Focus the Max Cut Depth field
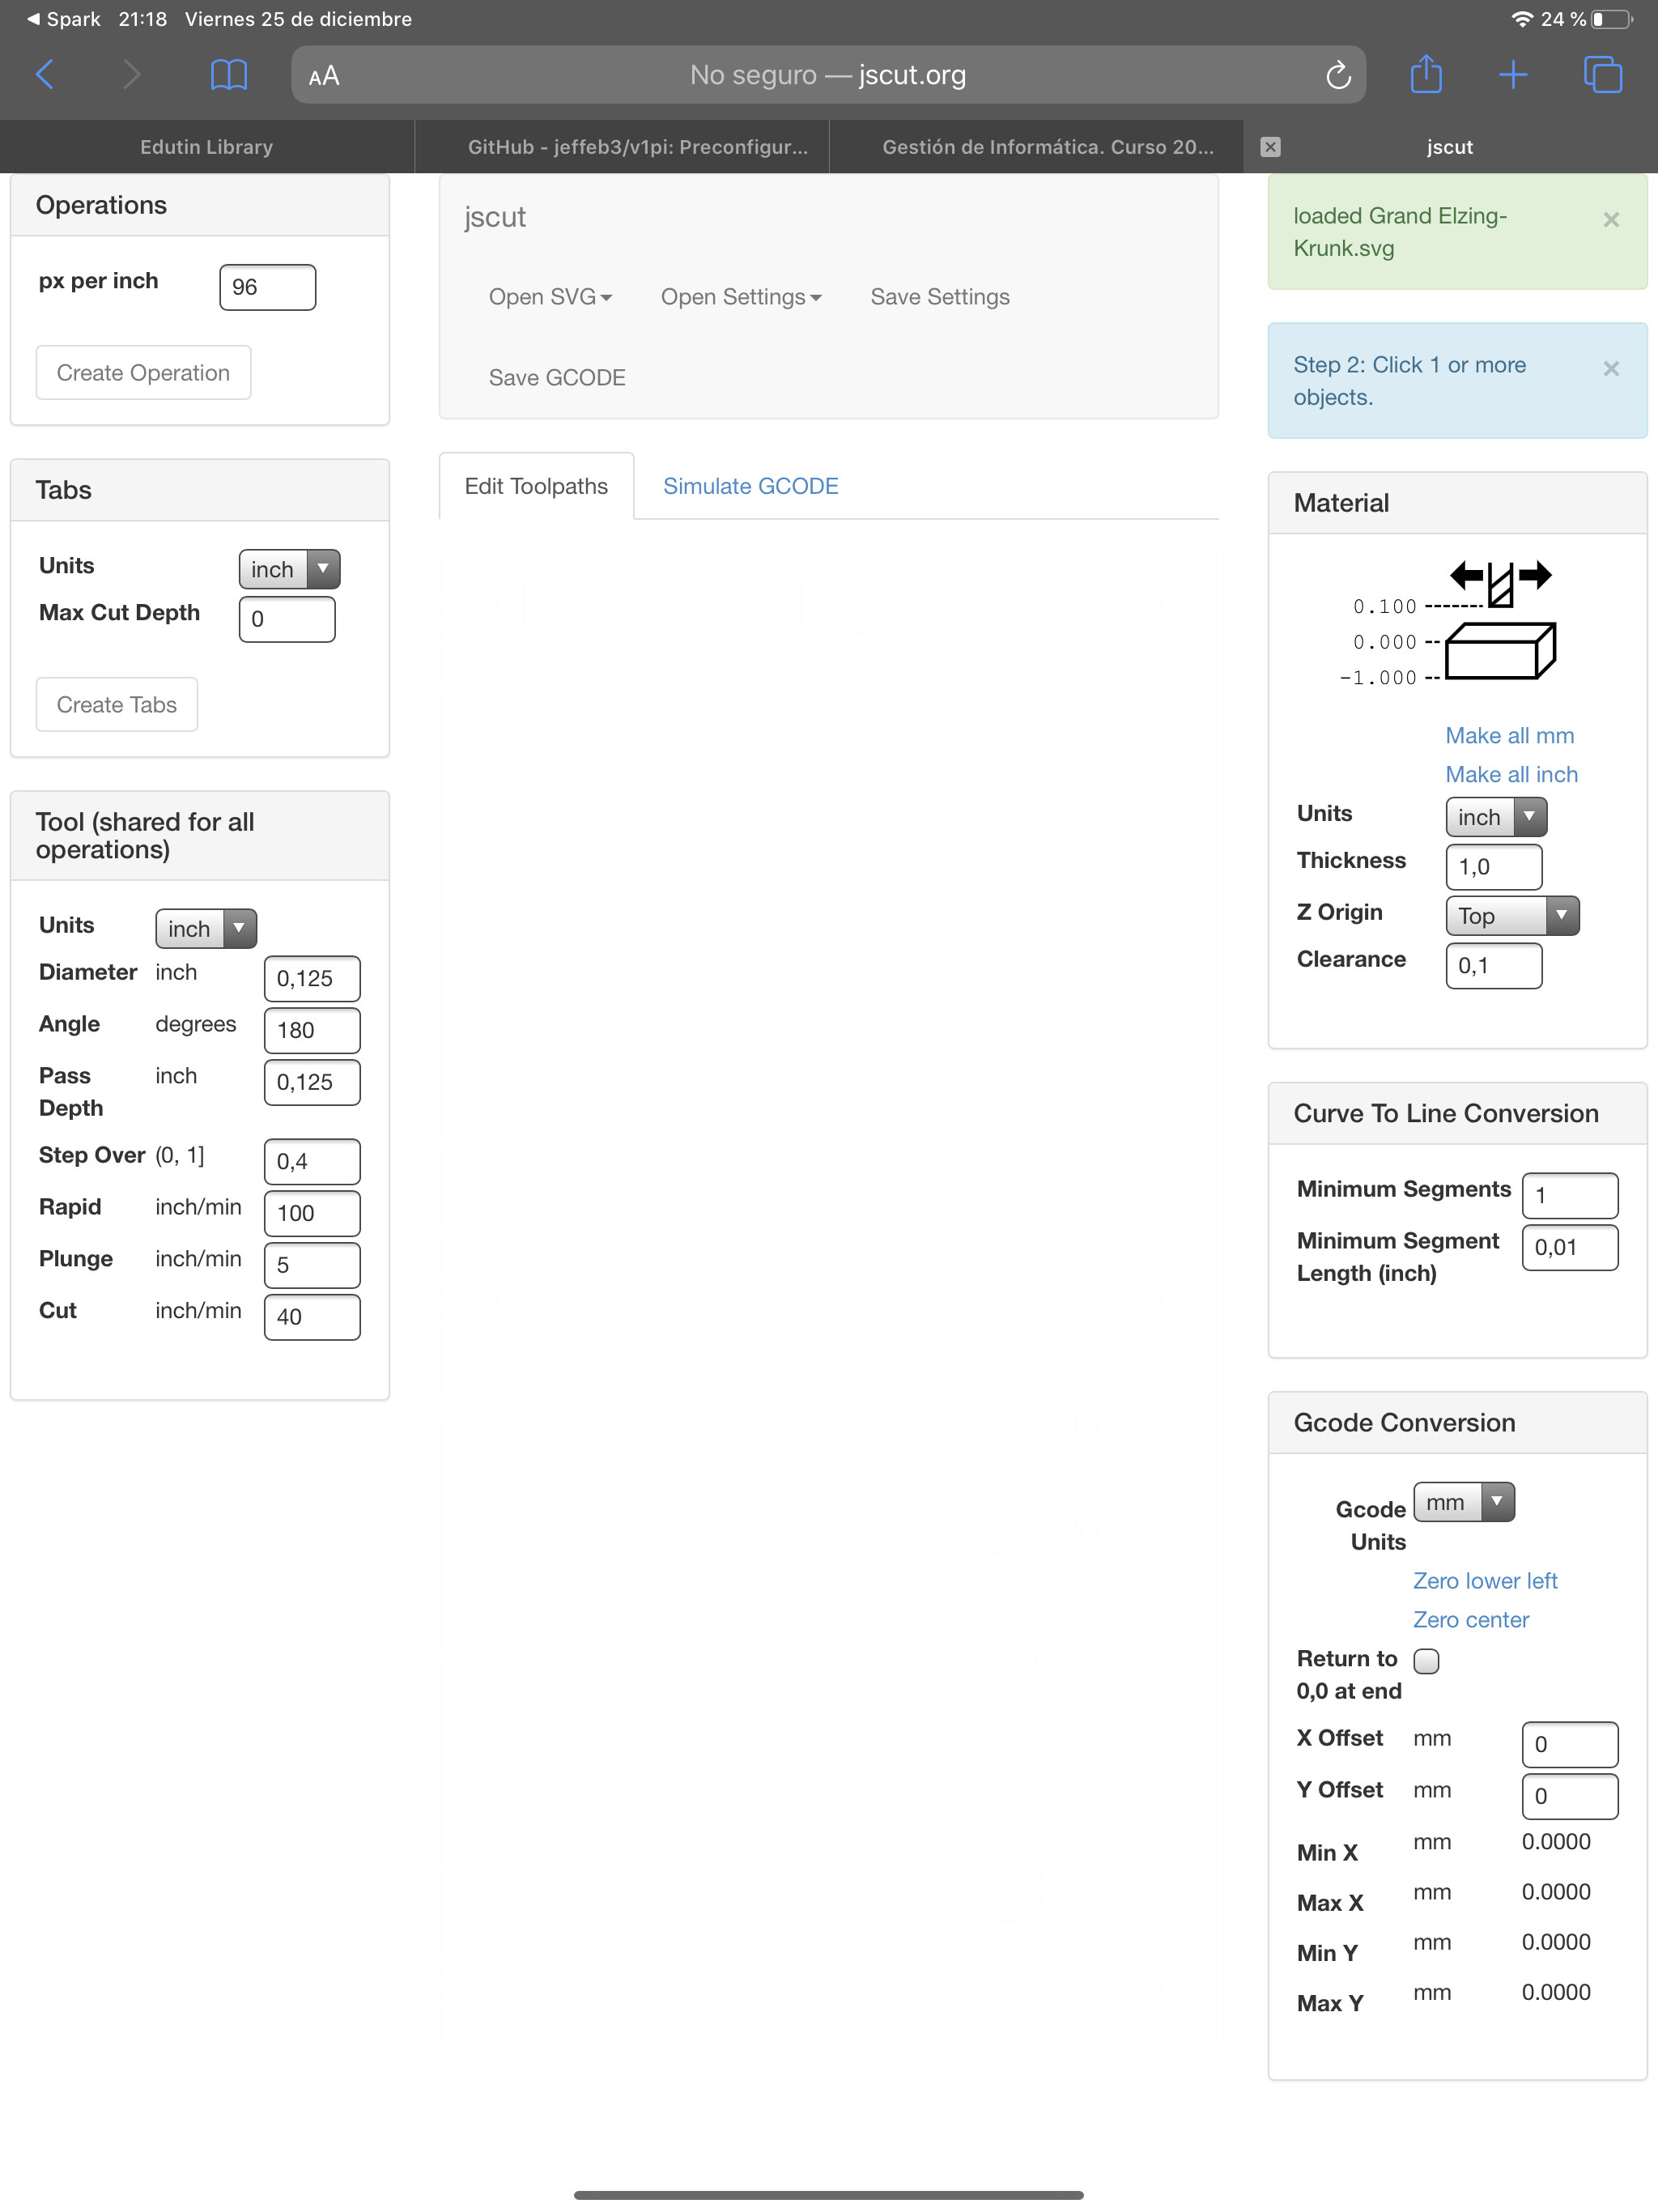The image size is (1658, 2212). click(x=287, y=619)
